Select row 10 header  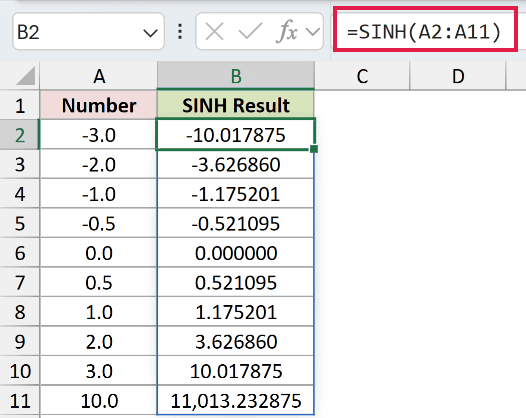tap(19, 371)
